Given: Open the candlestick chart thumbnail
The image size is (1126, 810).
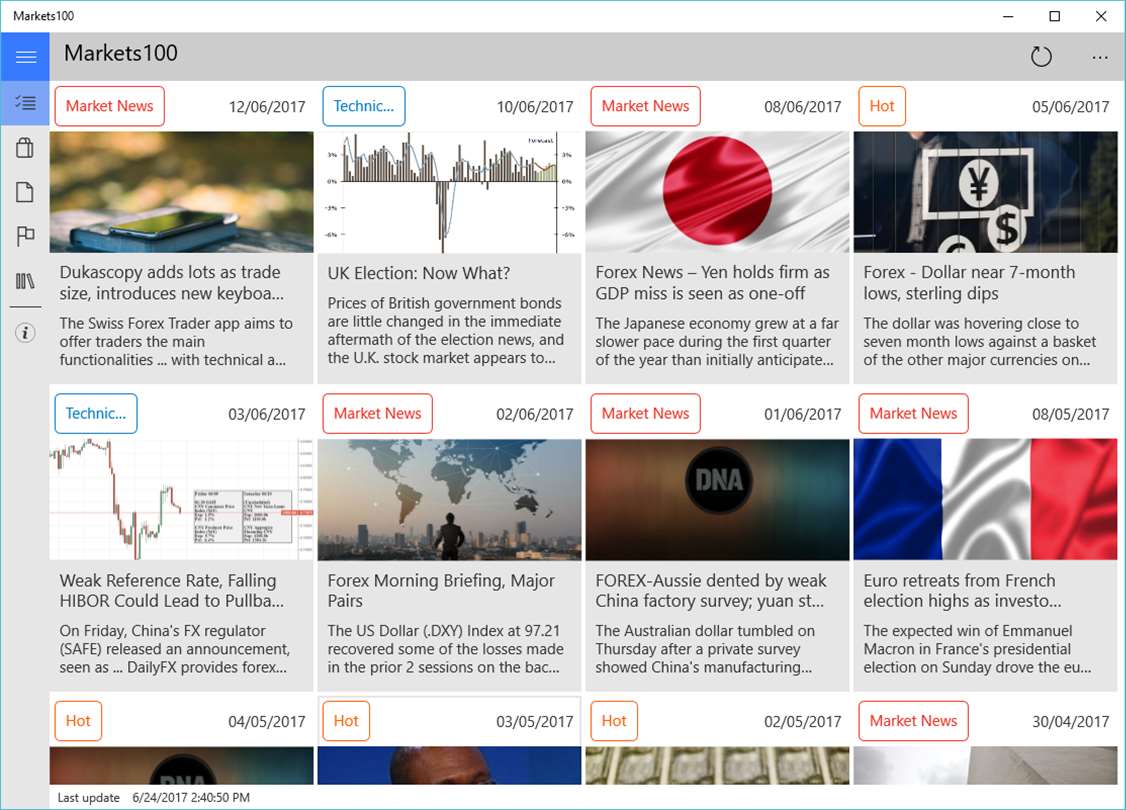Looking at the screenshot, I should point(182,500).
